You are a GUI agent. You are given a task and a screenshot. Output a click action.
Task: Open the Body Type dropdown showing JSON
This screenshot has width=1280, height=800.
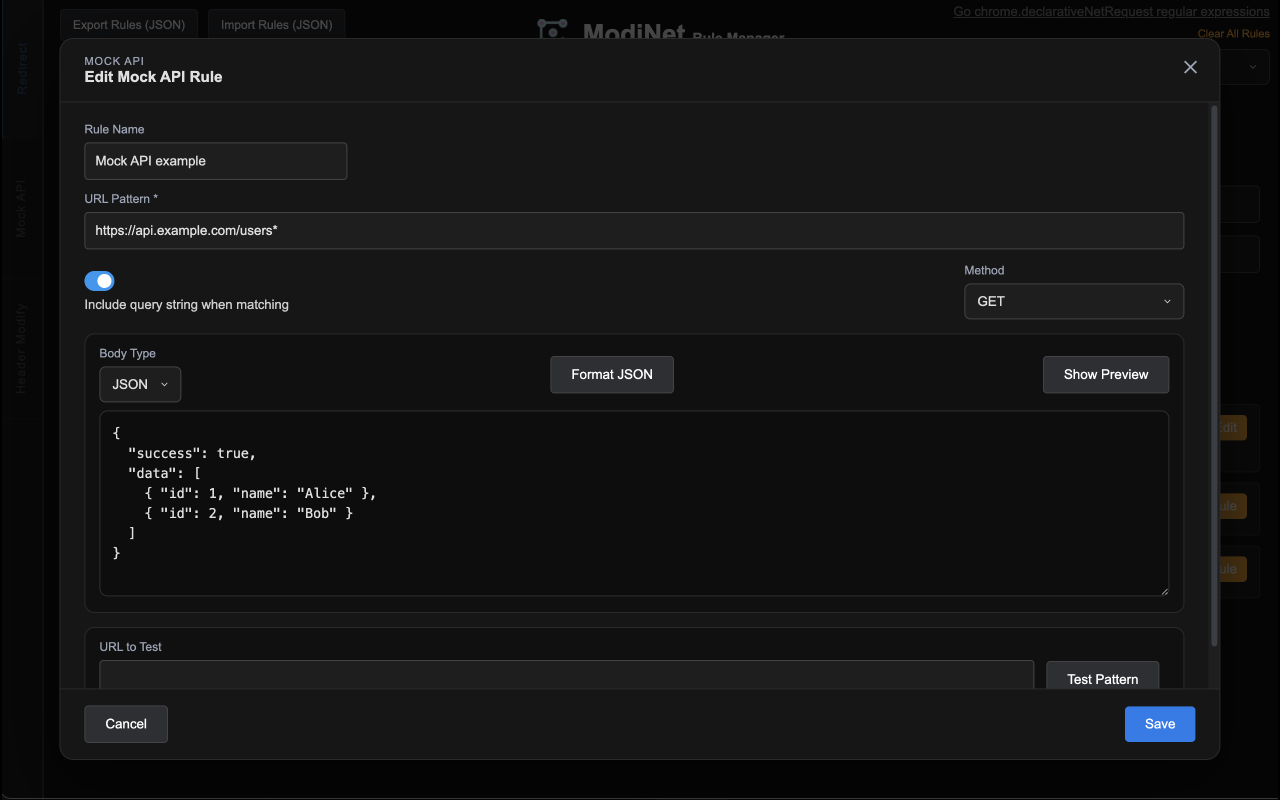point(140,384)
